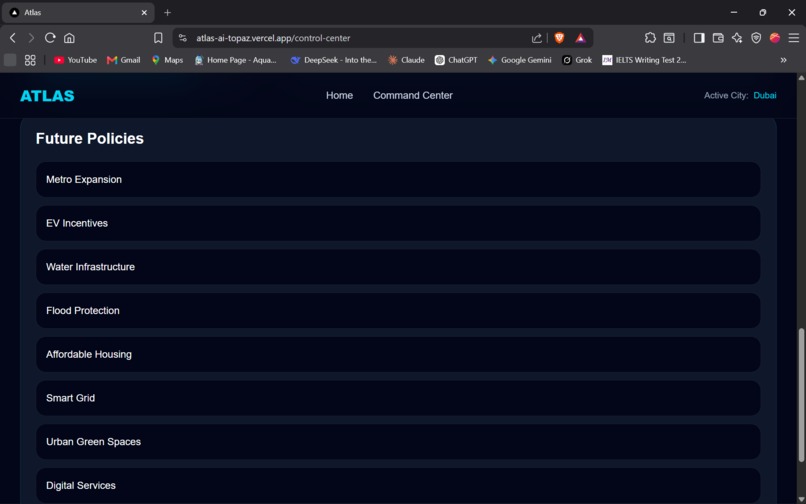Click the ATLAS logo
The width and height of the screenshot is (806, 504).
click(x=47, y=96)
